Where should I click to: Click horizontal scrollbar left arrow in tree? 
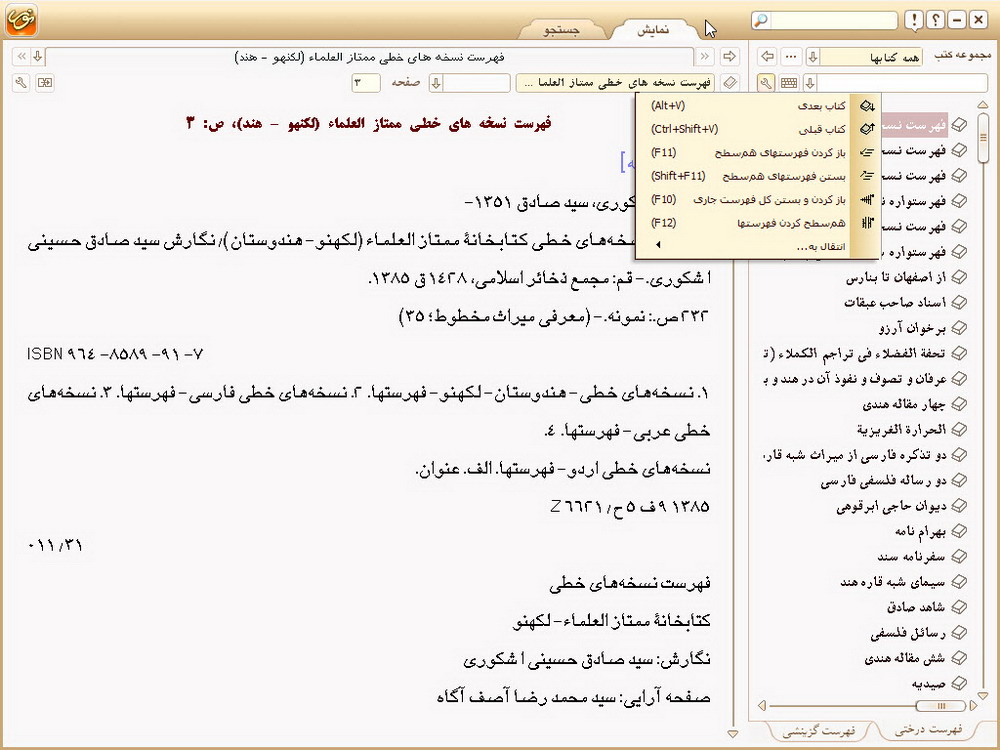coord(761,705)
